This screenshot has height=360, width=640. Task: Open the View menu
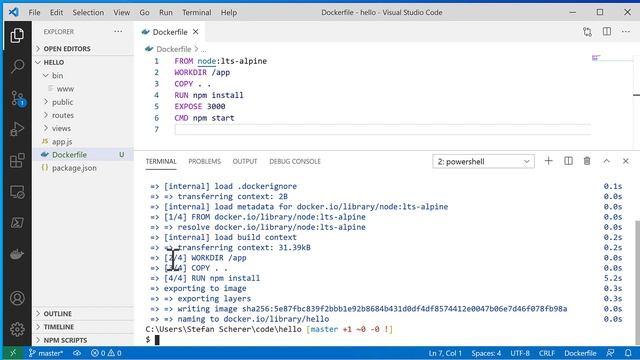tap(122, 12)
